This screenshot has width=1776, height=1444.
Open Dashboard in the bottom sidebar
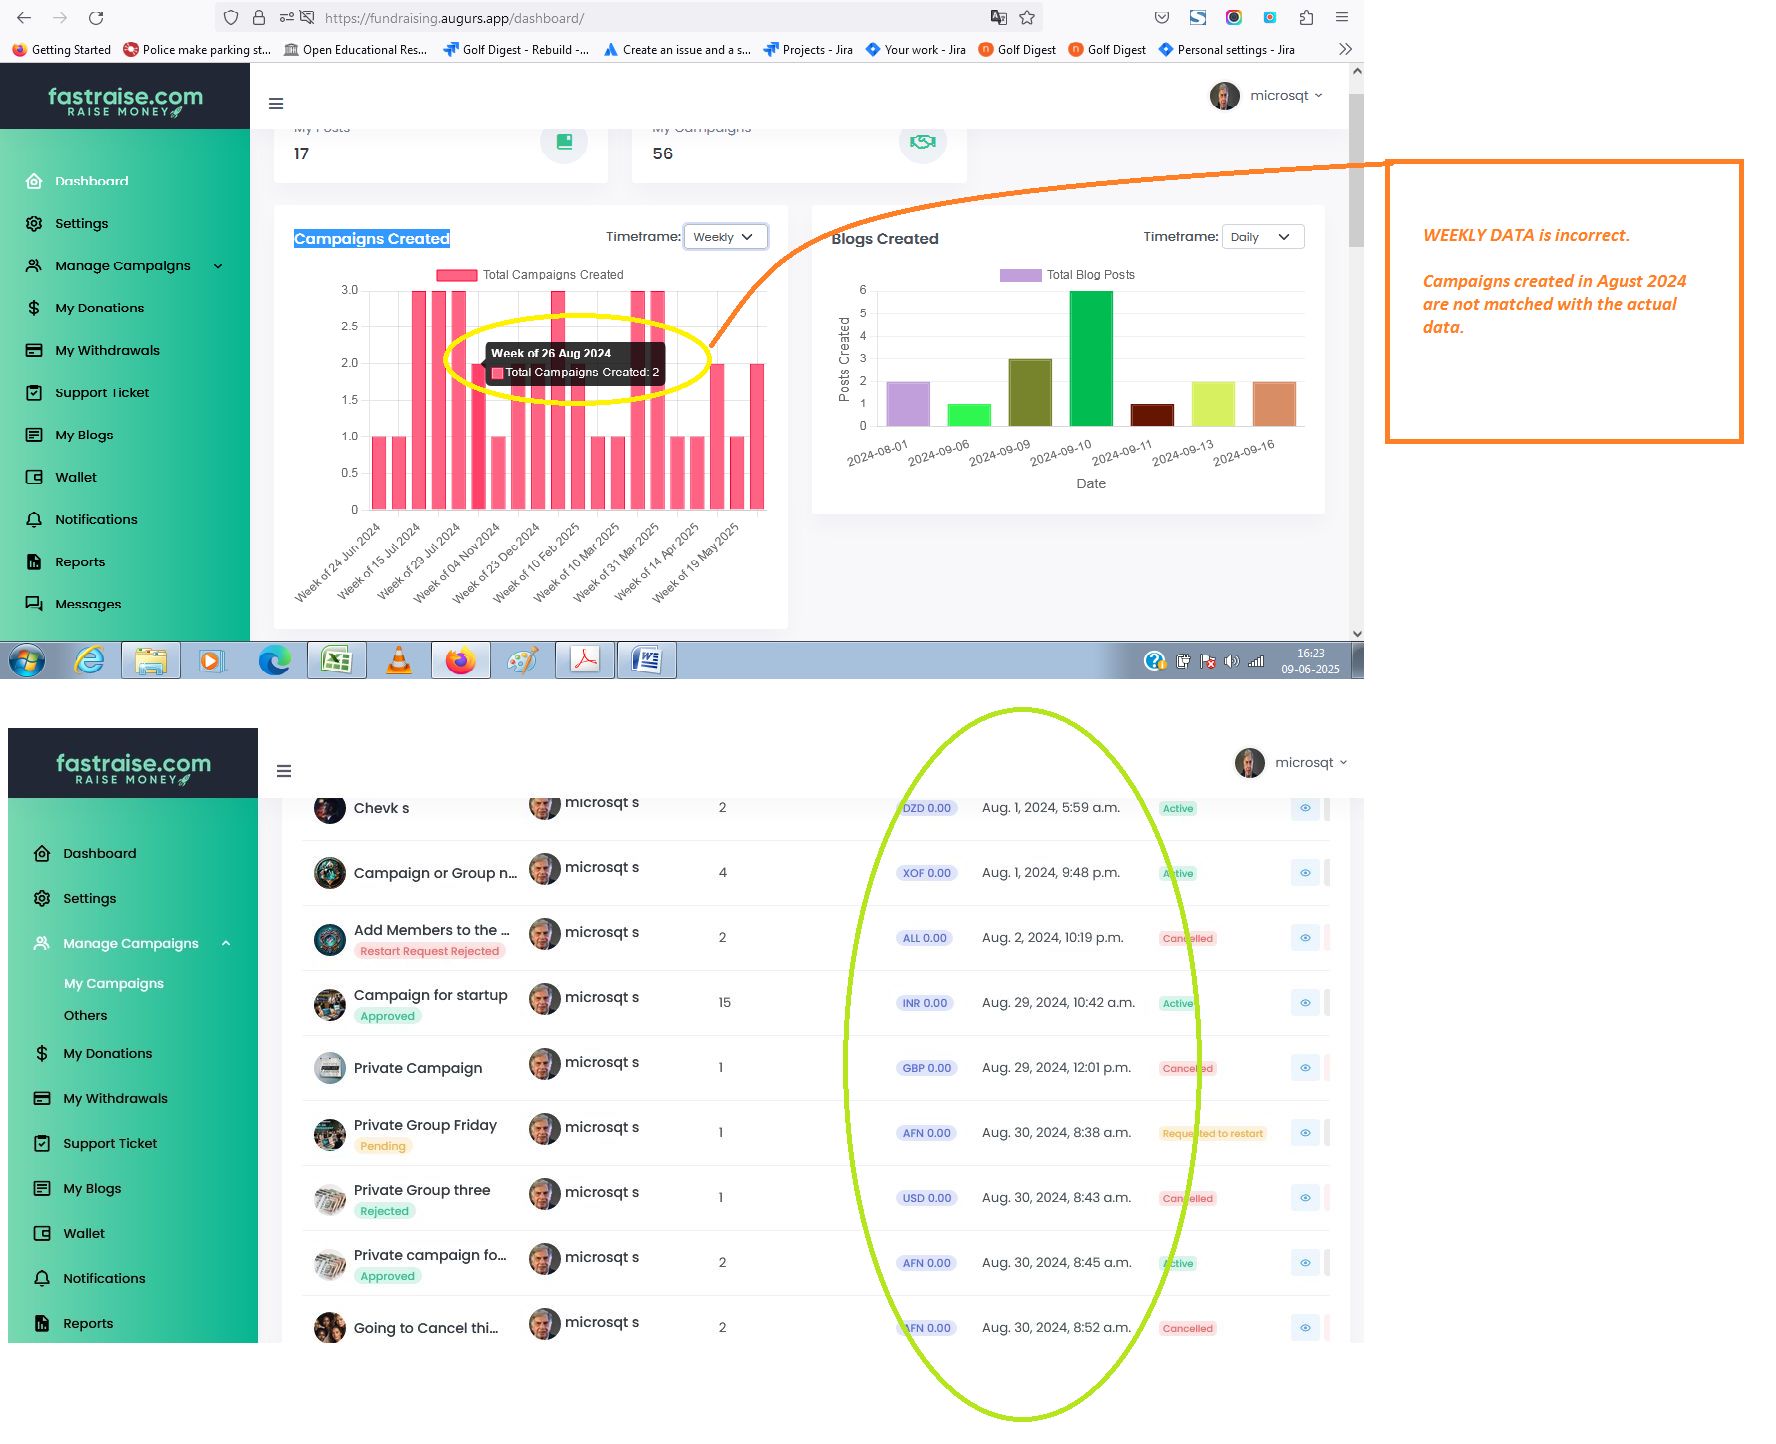tap(100, 854)
